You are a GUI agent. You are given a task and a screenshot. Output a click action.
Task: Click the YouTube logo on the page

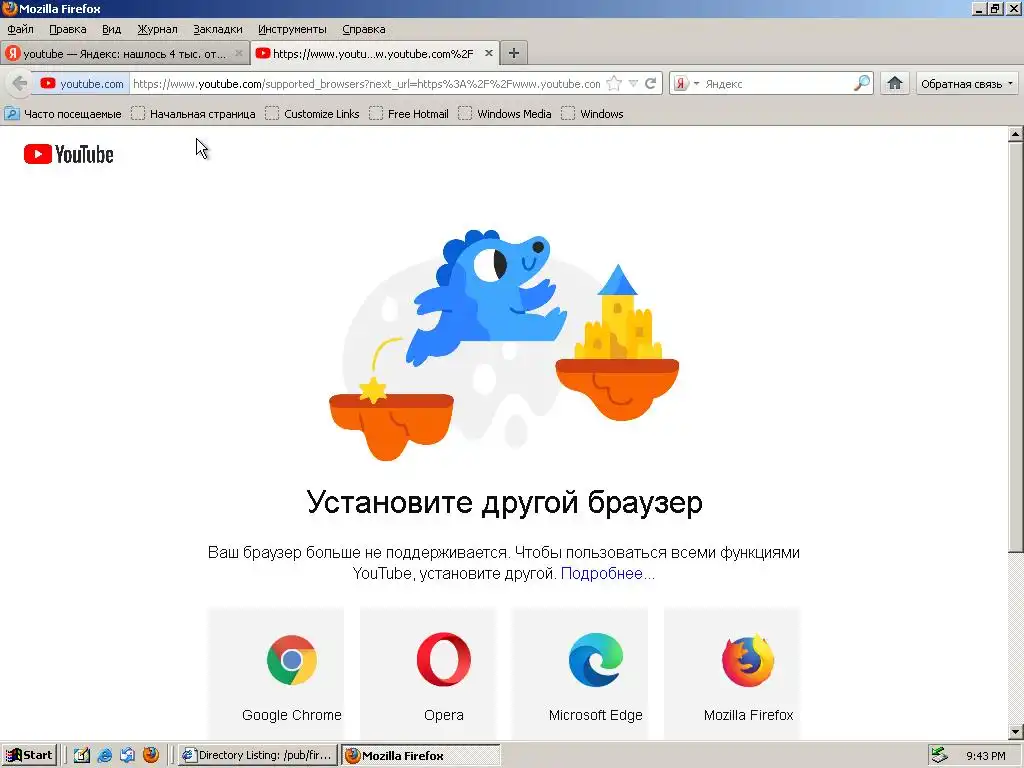(x=69, y=154)
